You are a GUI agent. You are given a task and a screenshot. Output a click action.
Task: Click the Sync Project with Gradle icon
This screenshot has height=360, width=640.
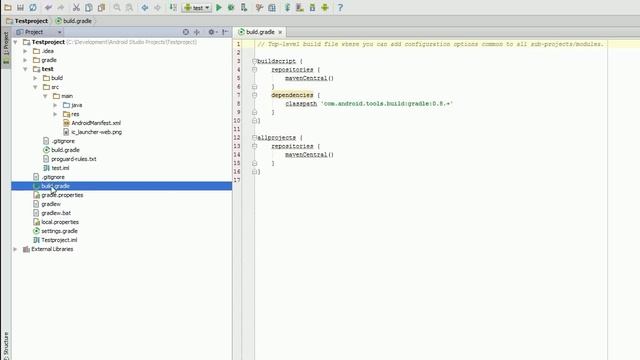(x=287, y=7)
